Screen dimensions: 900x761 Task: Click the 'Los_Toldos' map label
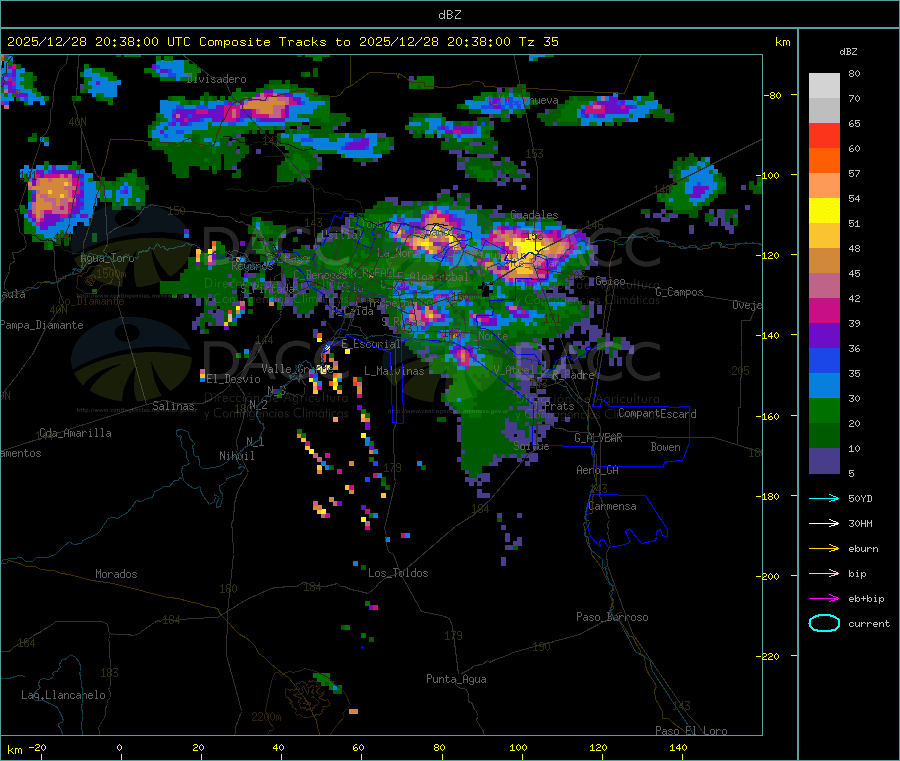[398, 573]
